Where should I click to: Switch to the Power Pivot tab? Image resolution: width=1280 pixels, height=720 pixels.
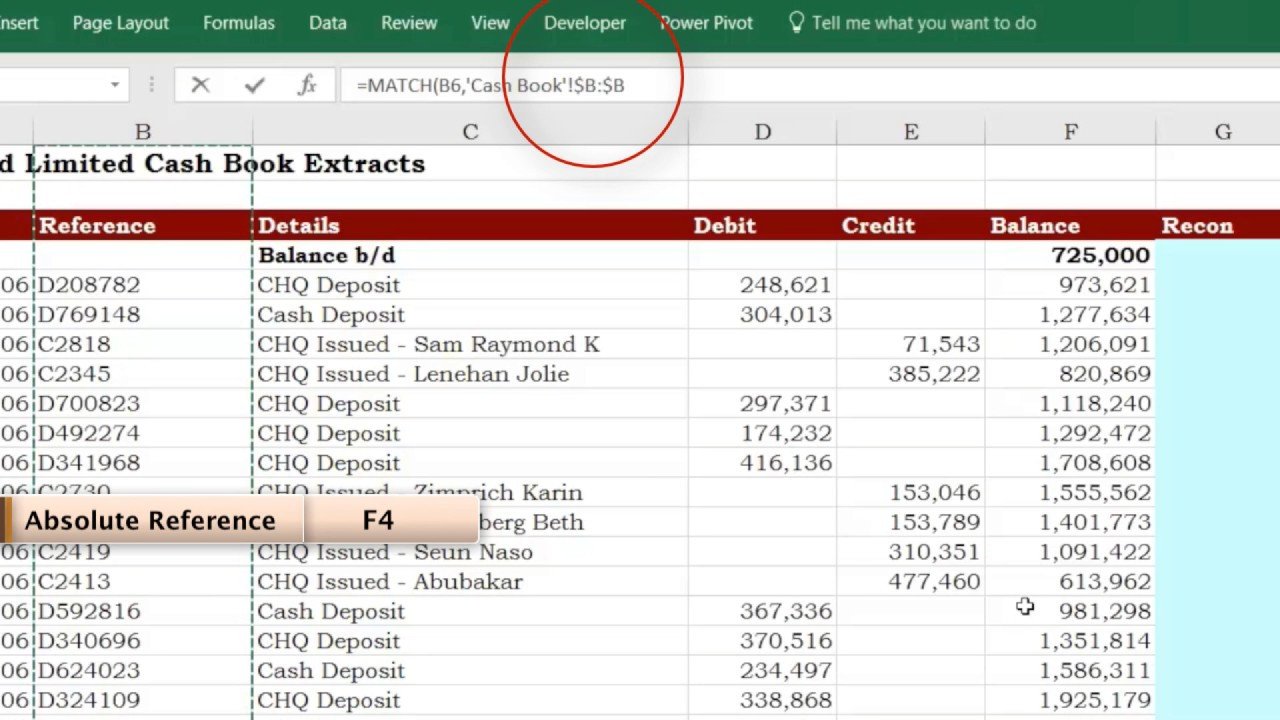[x=706, y=22]
